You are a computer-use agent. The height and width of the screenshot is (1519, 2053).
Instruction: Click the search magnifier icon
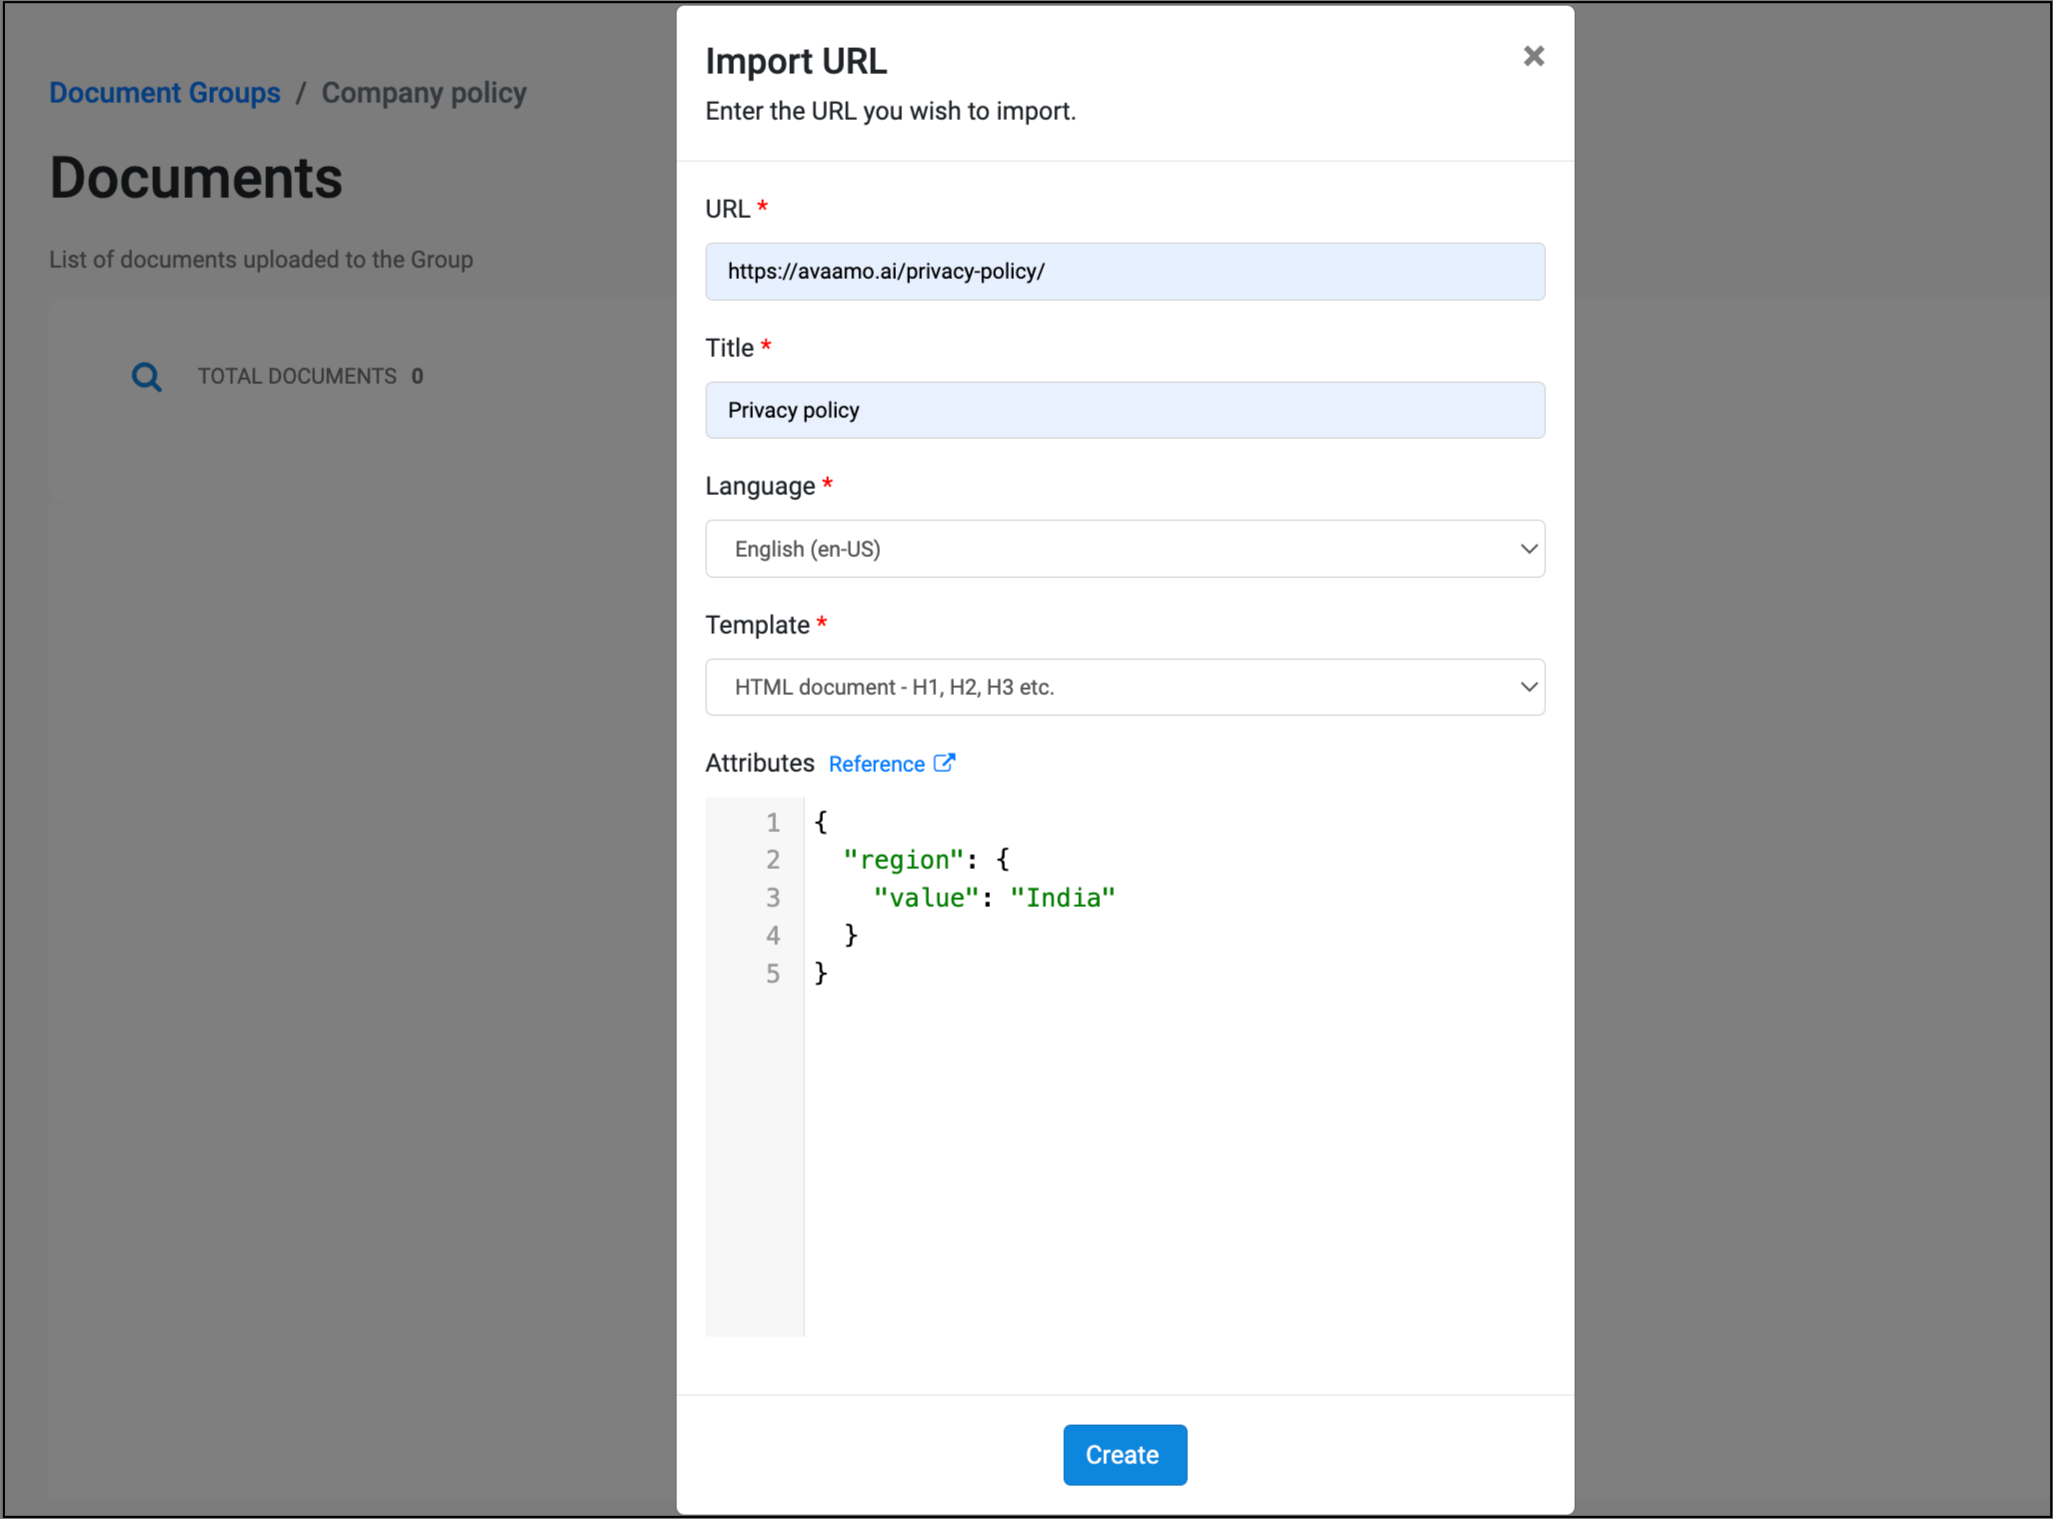pyautogui.click(x=146, y=377)
